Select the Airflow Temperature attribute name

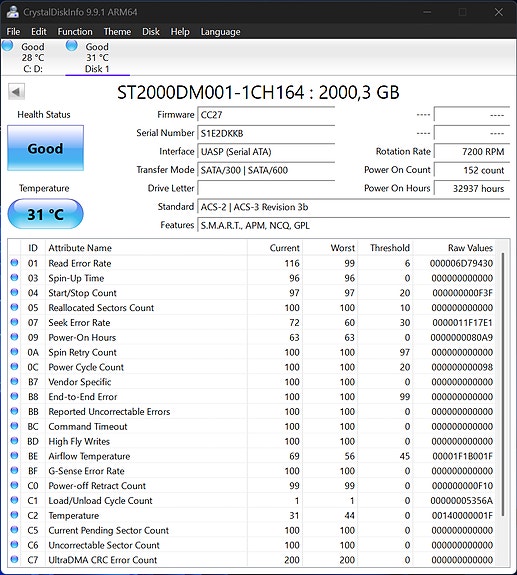(89, 456)
